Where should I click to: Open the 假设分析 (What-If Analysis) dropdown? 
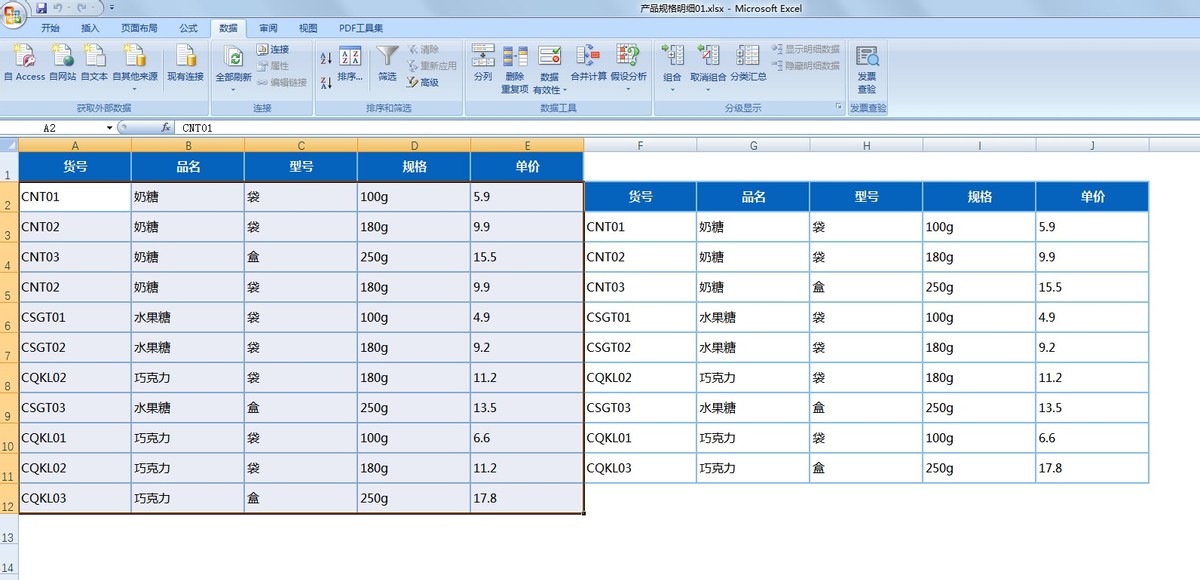click(x=628, y=88)
